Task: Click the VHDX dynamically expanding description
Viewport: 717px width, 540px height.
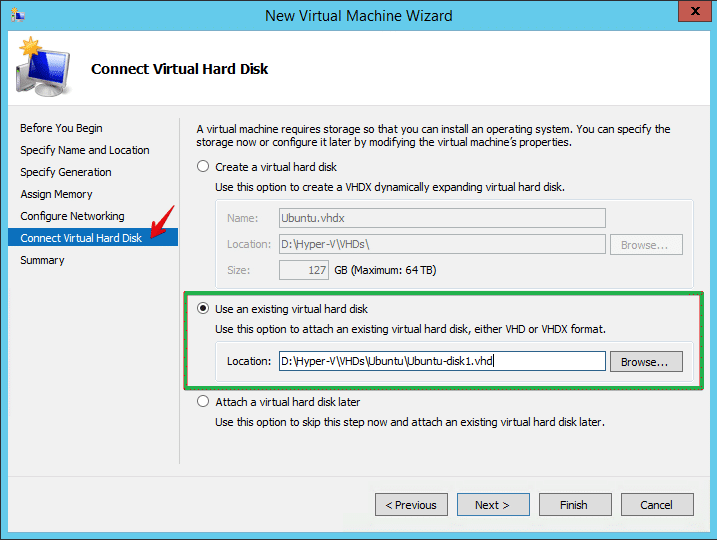Action: click(390, 187)
